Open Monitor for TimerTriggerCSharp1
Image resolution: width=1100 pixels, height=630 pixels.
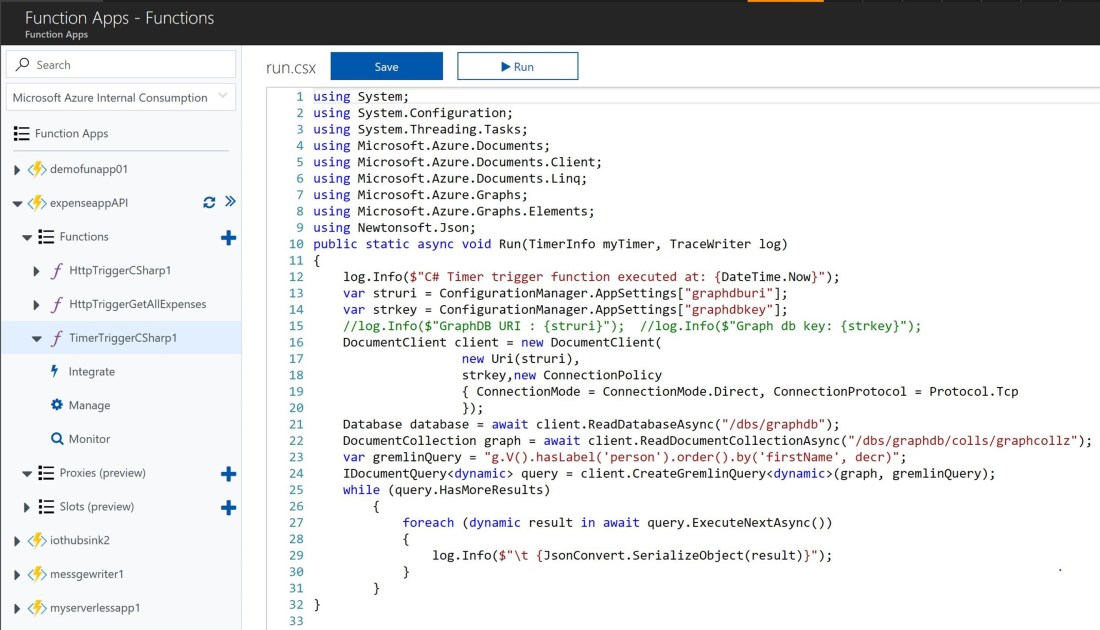point(89,439)
